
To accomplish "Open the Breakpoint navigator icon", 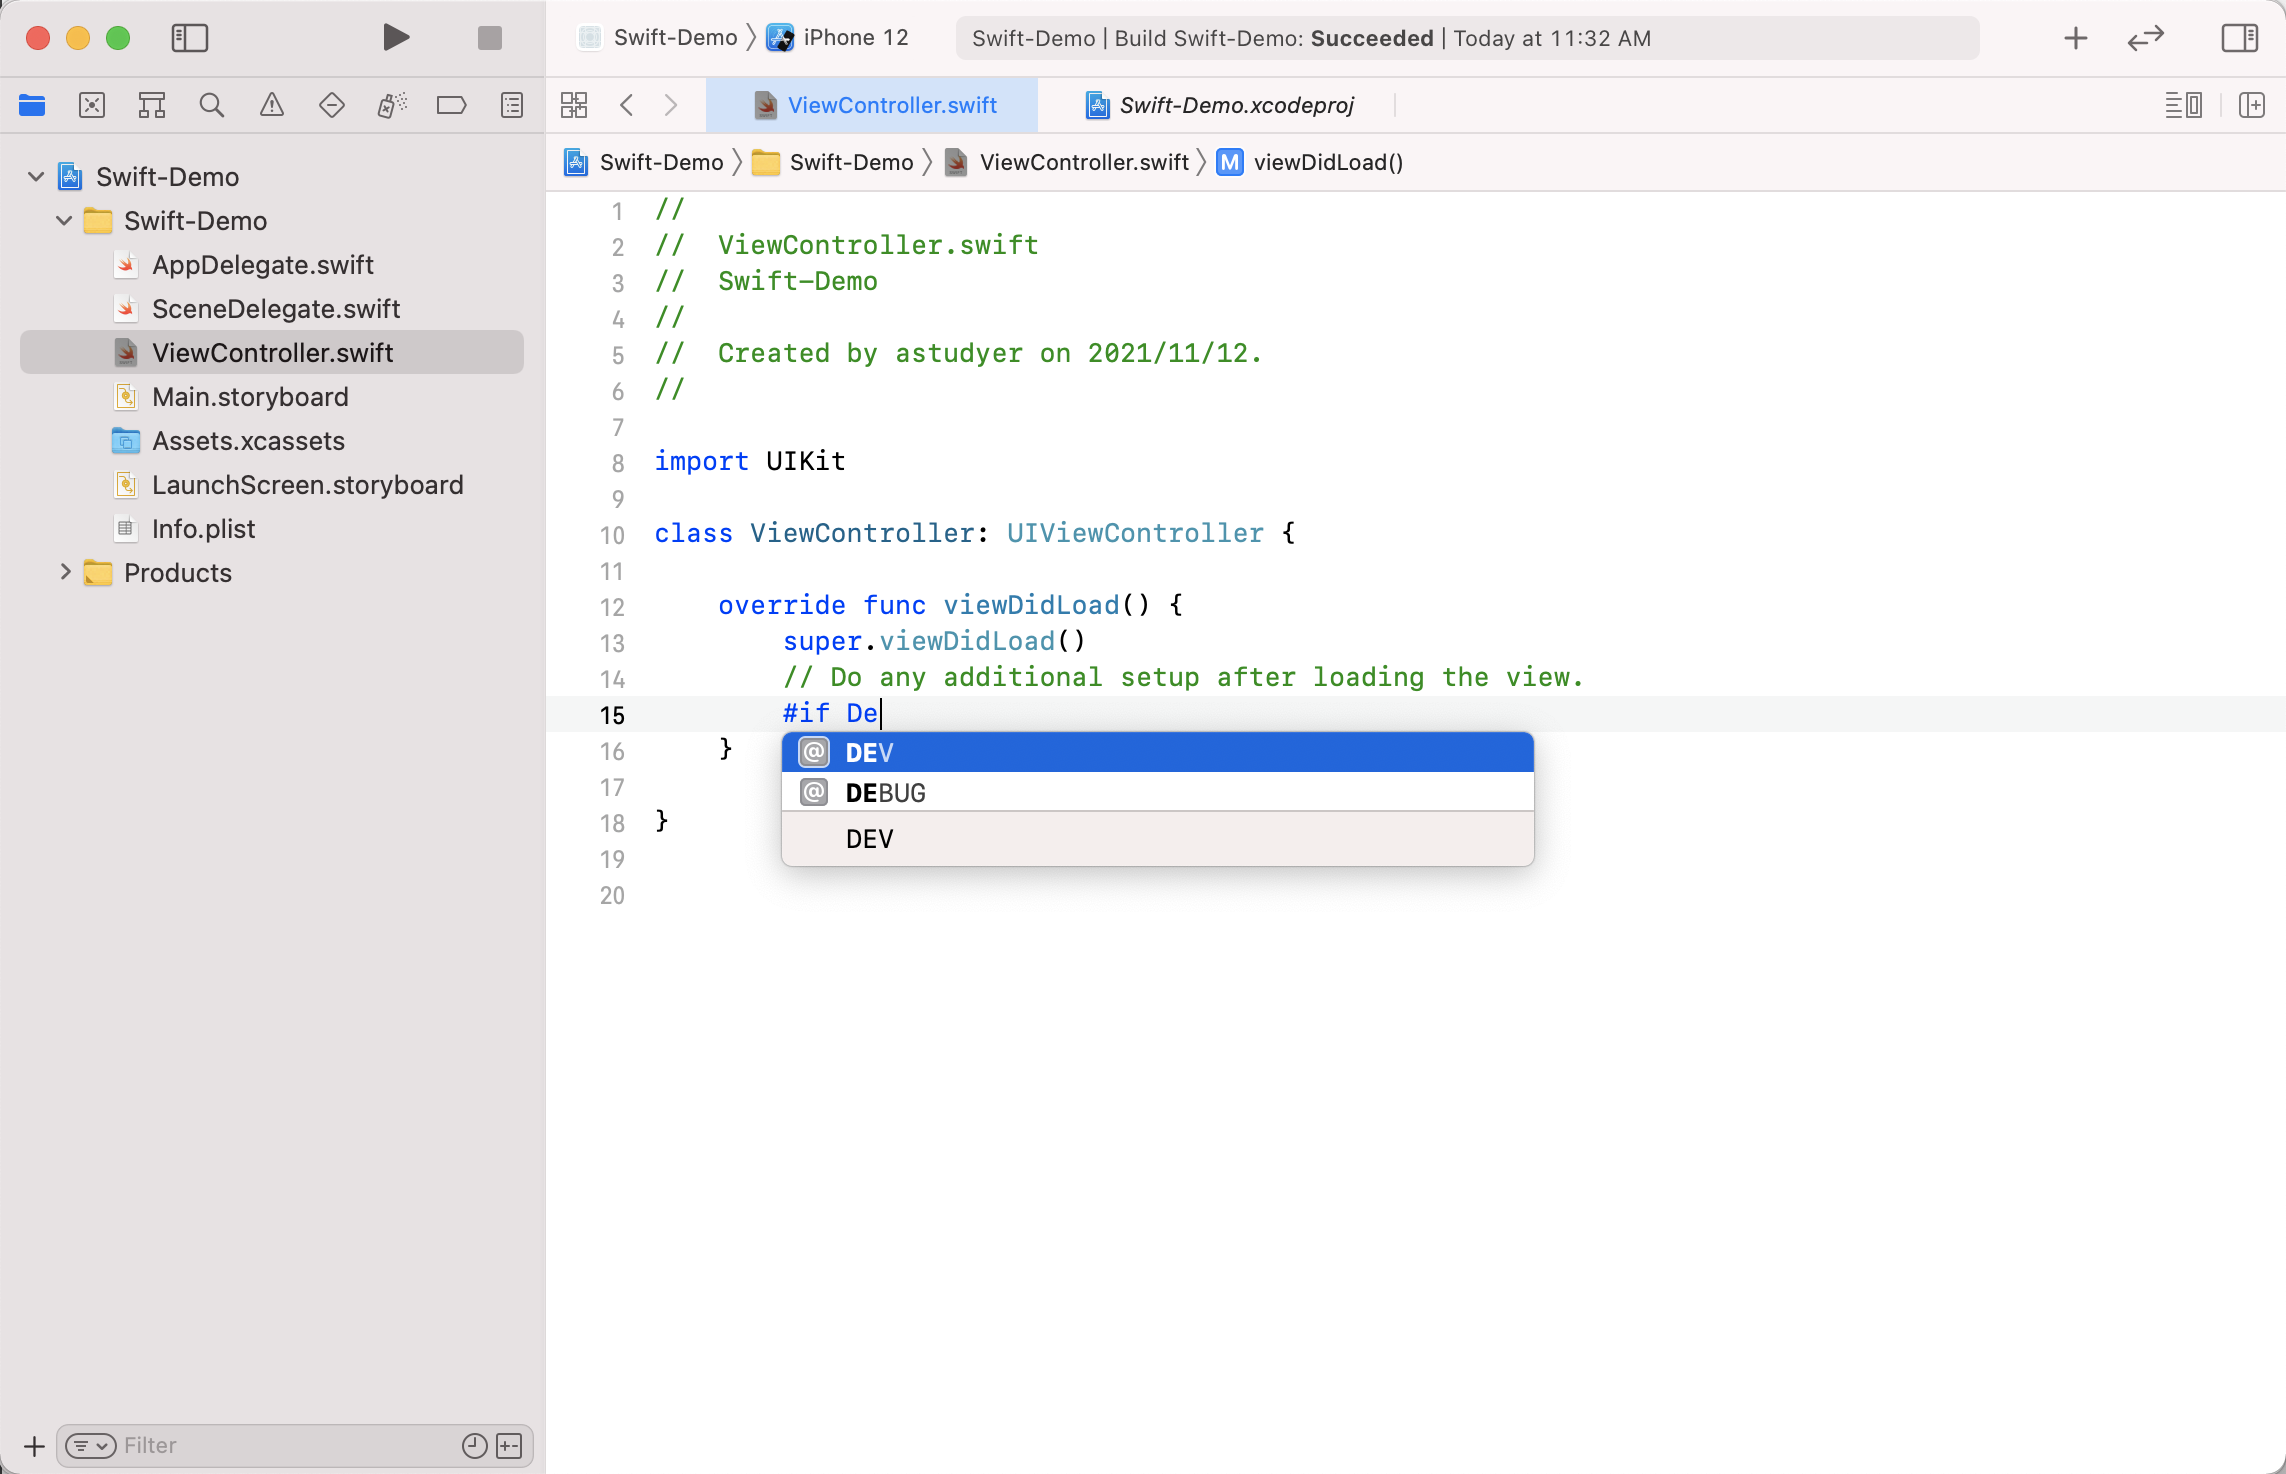I will pos(451,105).
